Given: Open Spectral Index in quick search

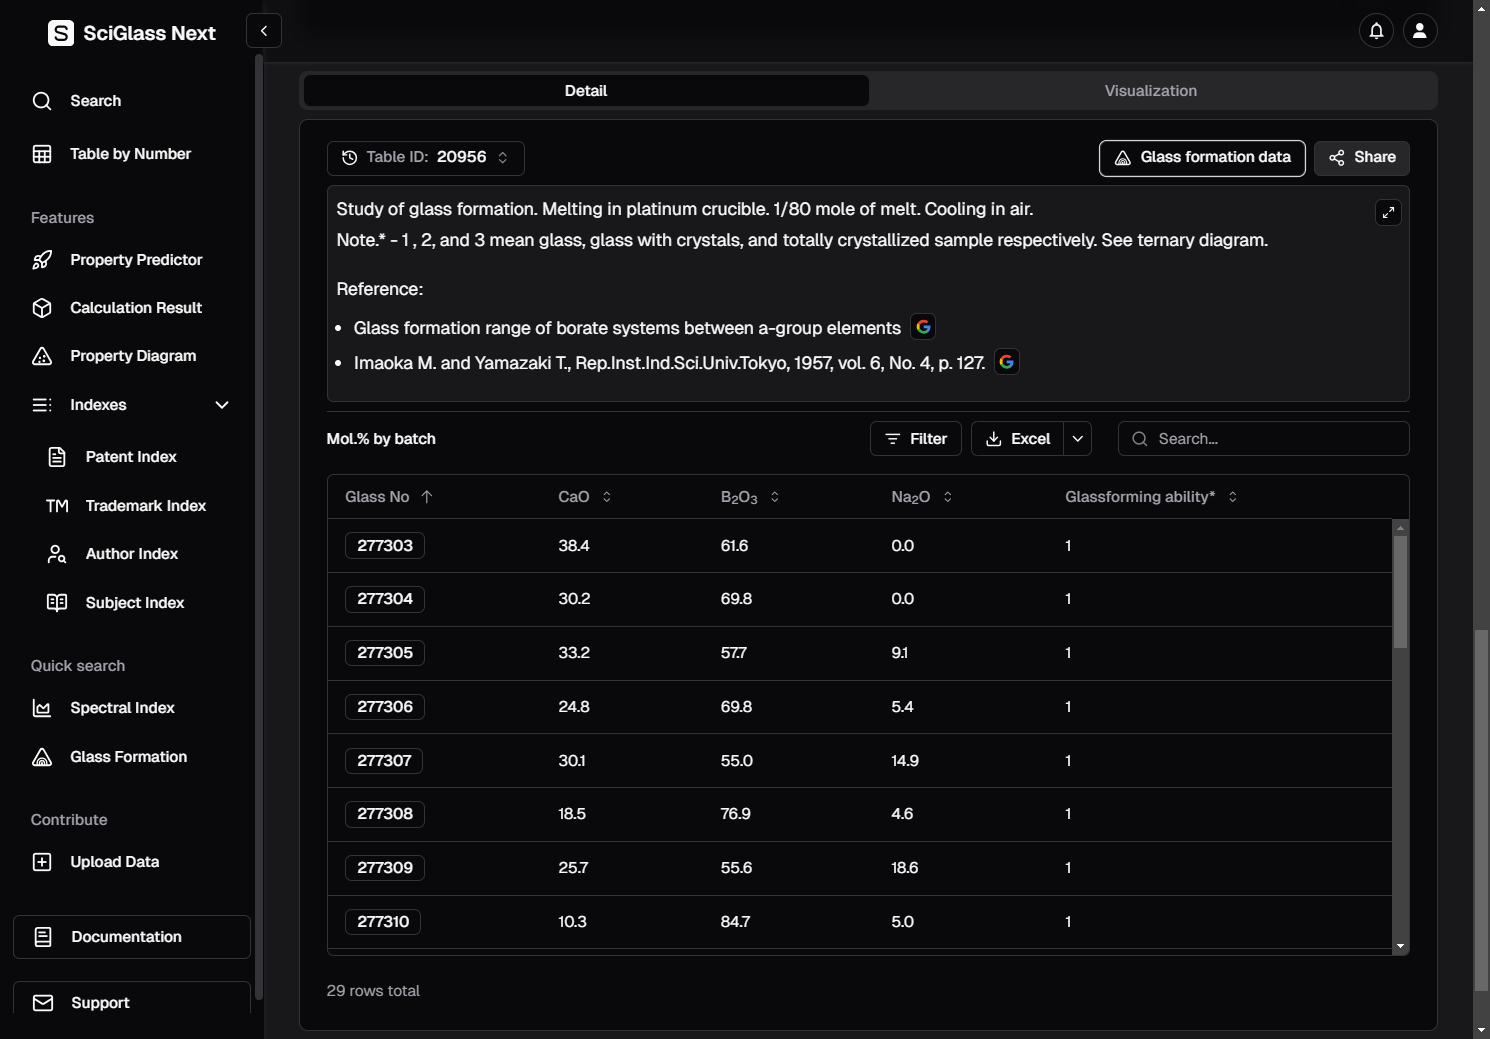Looking at the screenshot, I should point(122,708).
